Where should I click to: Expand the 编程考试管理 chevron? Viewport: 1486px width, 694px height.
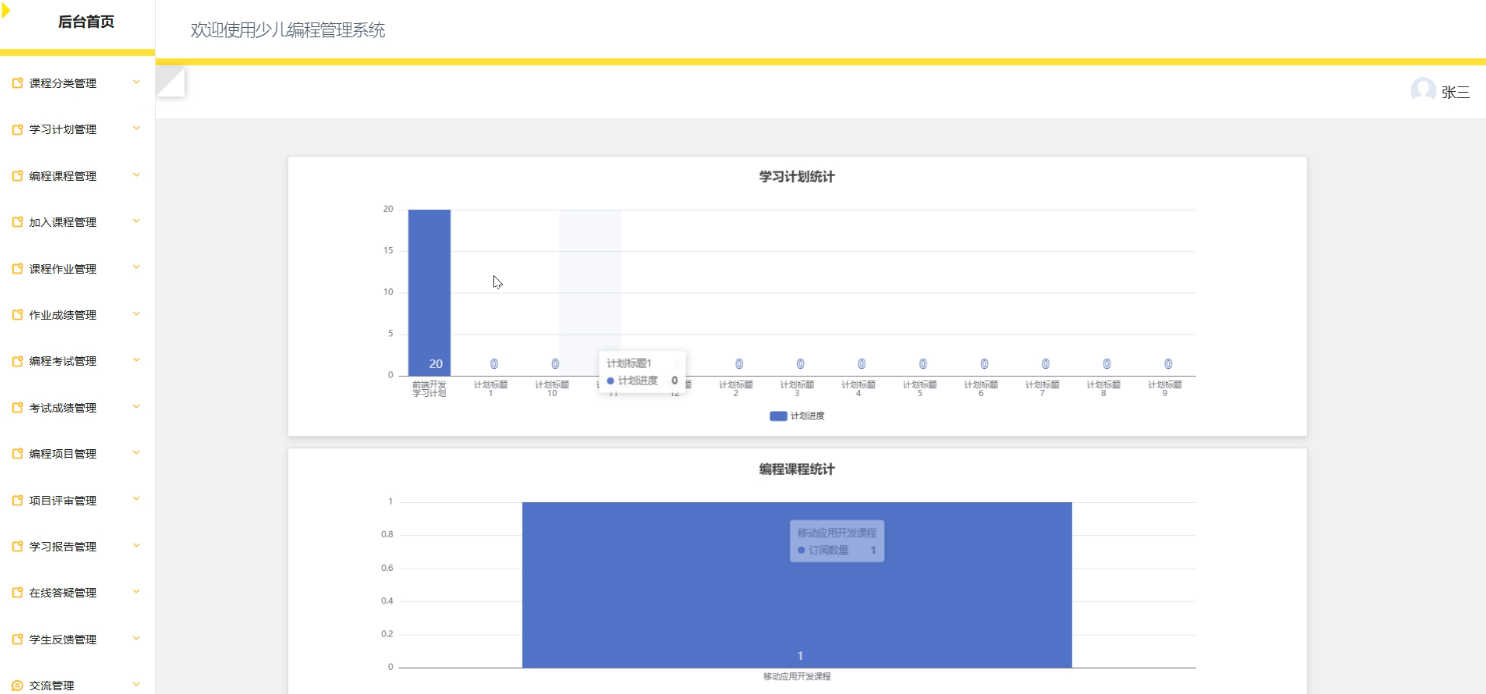click(136, 360)
